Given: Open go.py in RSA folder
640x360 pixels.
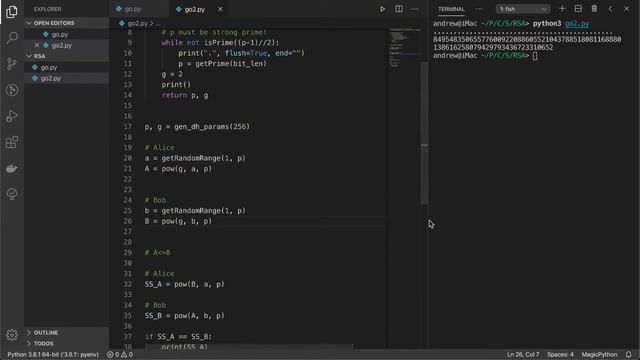Looking at the screenshot, I should pyautogui.click(x=49, y=67).
